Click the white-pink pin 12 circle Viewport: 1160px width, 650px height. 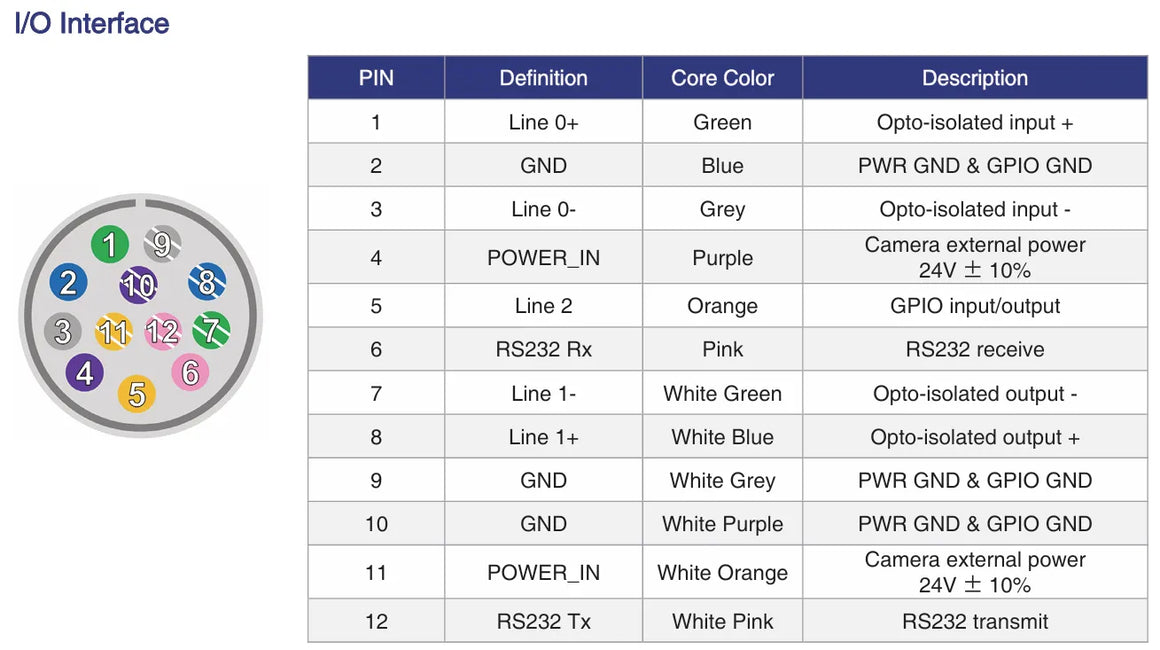pyautogui.click(x=162, y=331)
